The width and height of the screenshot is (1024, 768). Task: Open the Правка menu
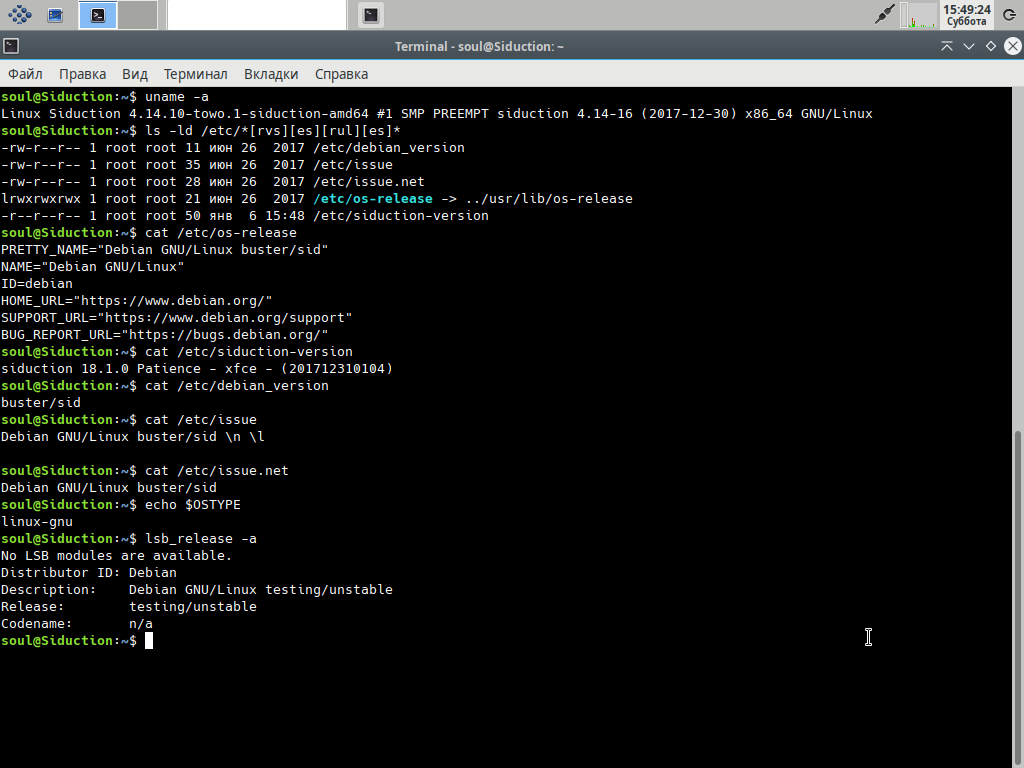click(x=82, y=74)
